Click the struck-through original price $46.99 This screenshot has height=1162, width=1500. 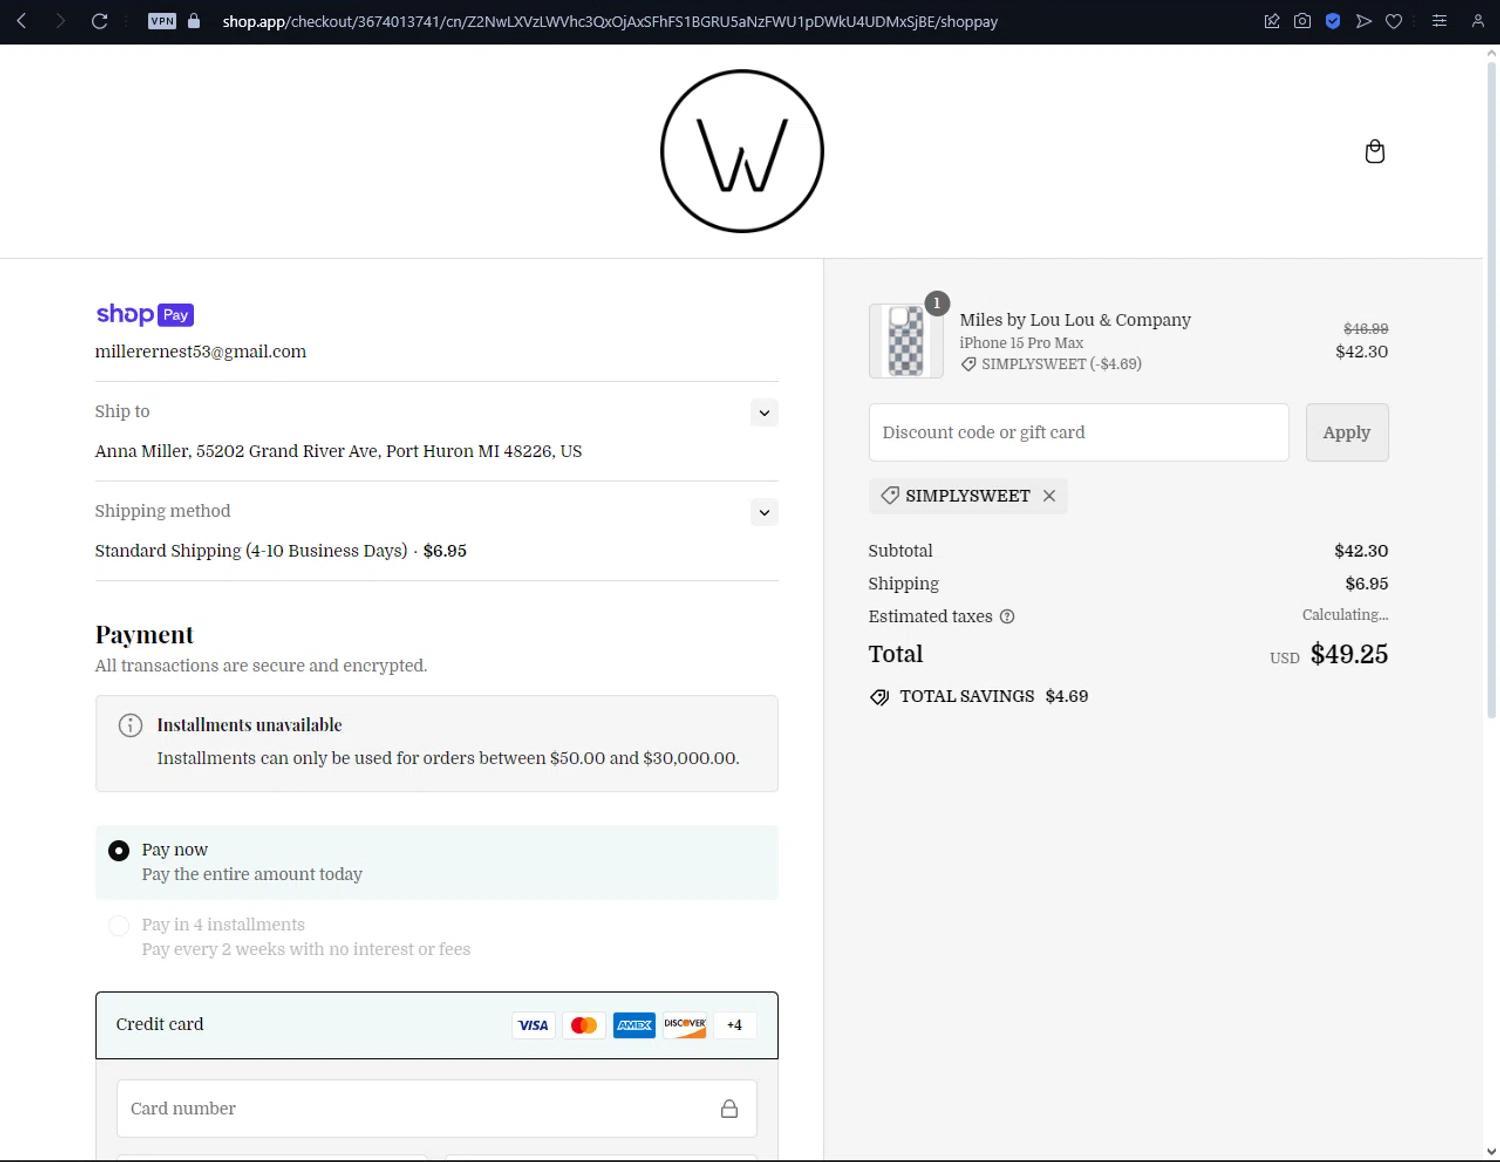(1366, 328)
